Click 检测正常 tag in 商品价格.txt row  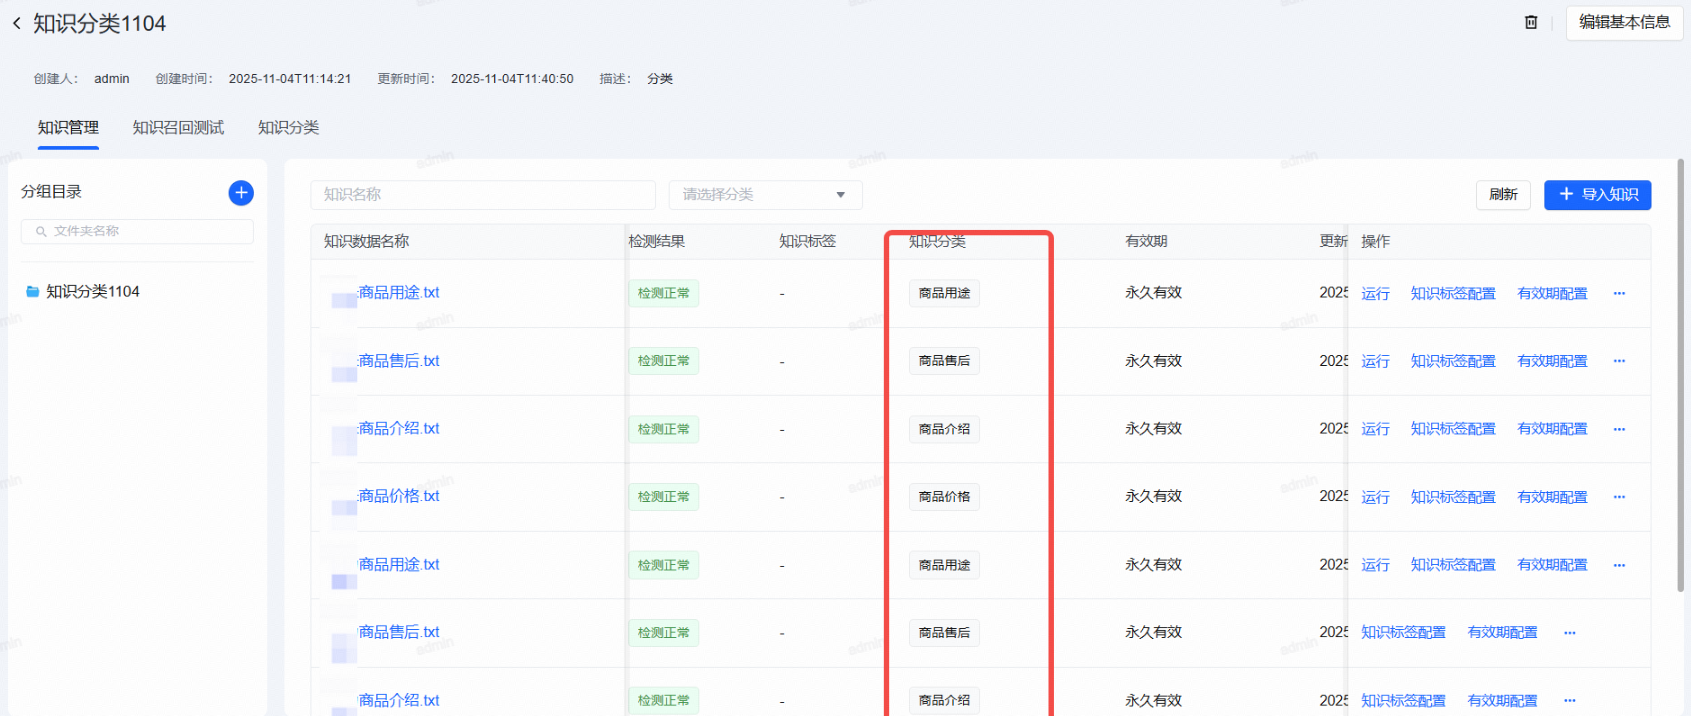pyautogui.click(x=663, y=497)
